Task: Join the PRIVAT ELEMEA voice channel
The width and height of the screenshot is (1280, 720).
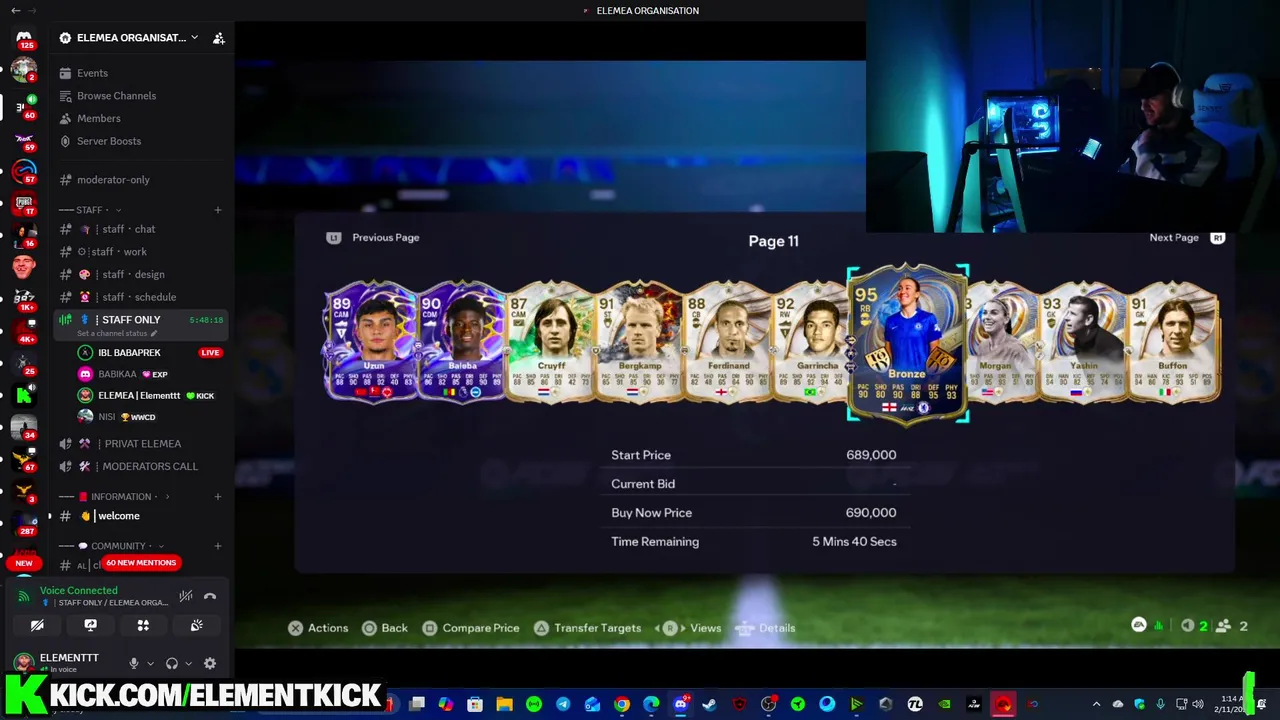Action: tap(140, 444)
